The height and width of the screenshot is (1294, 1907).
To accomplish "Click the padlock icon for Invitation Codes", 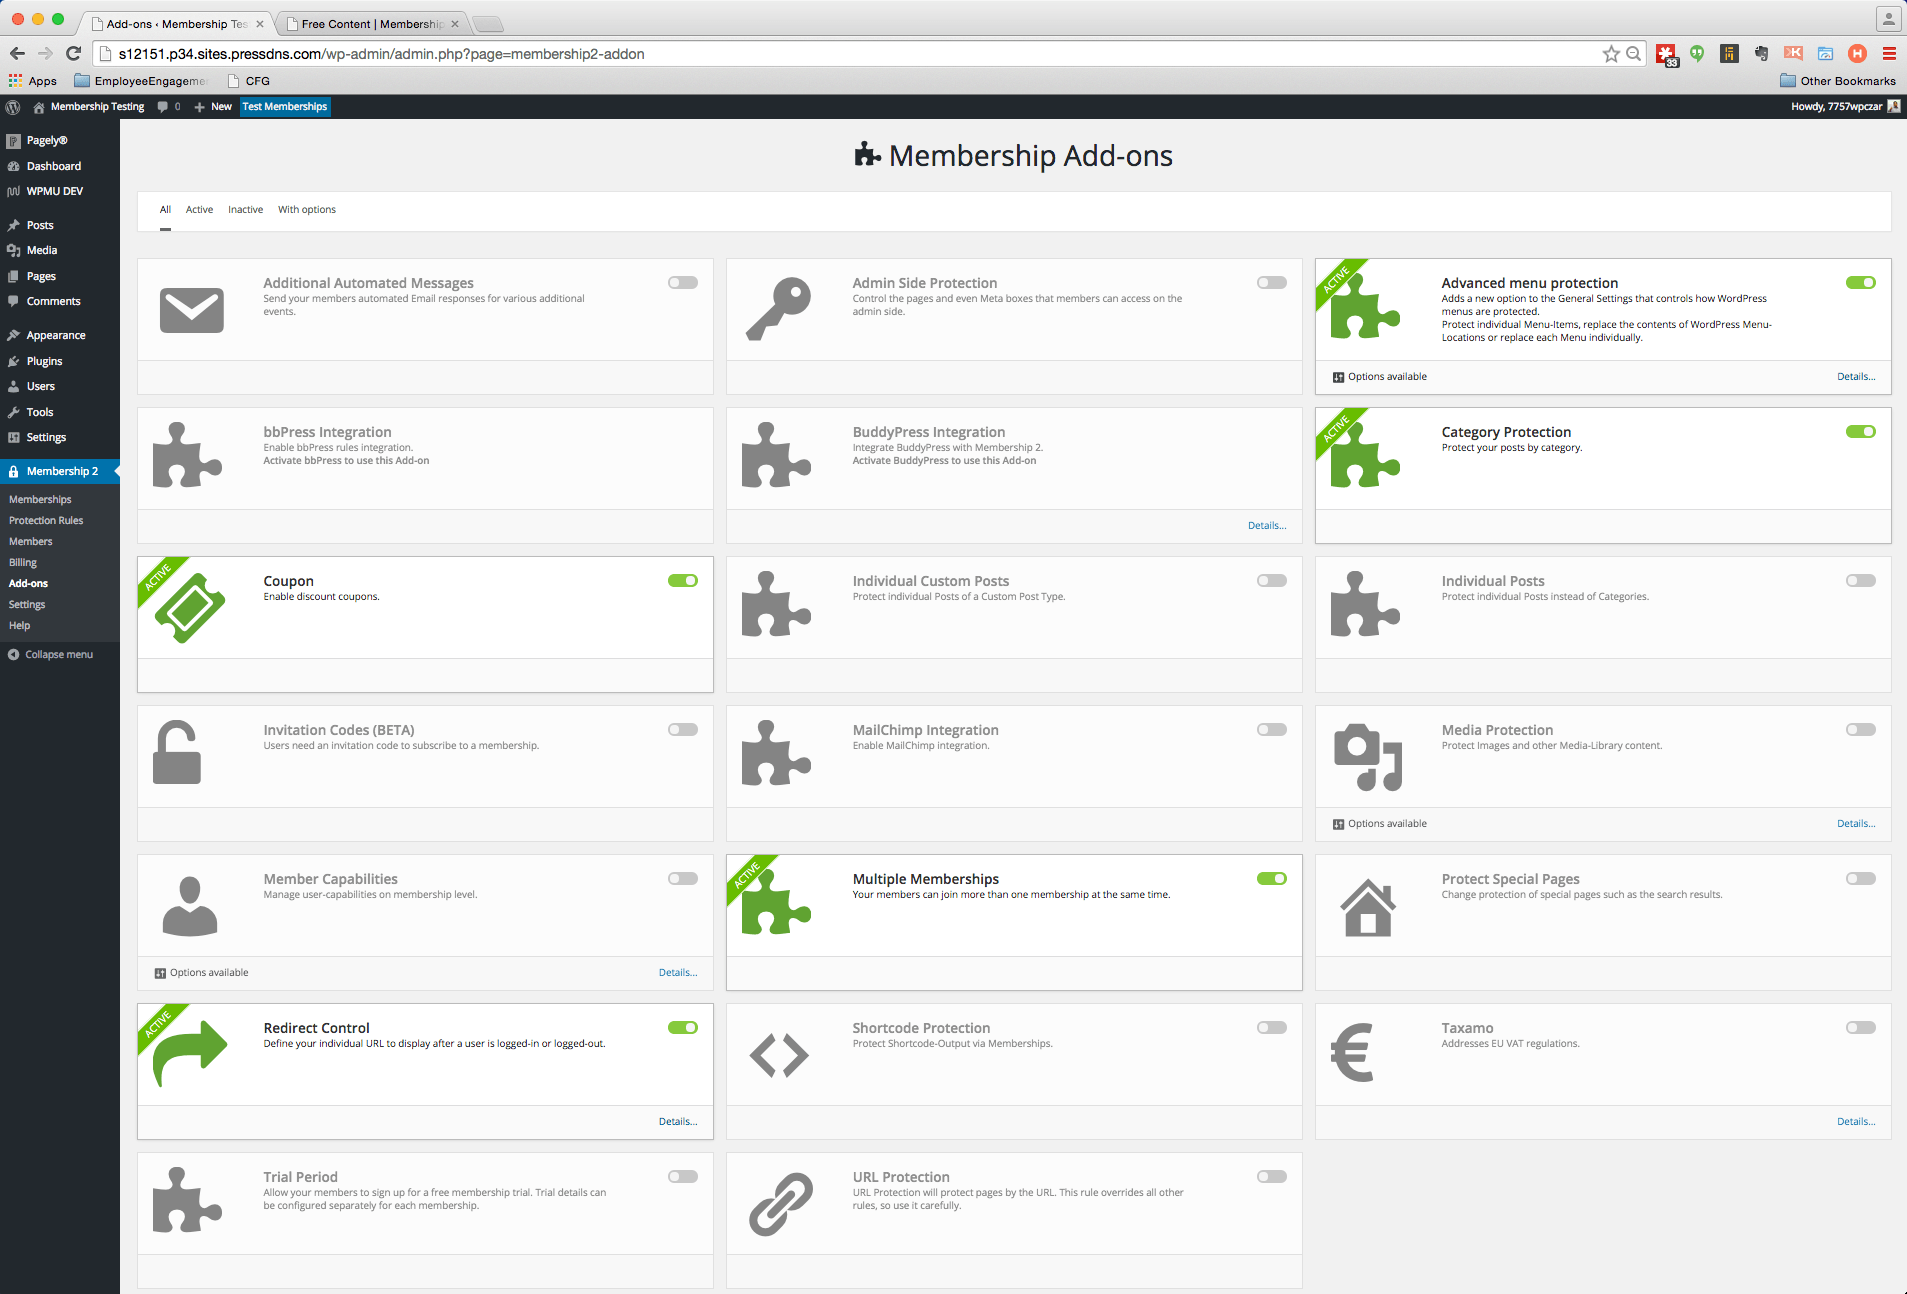I will click(x=178, y=752).
